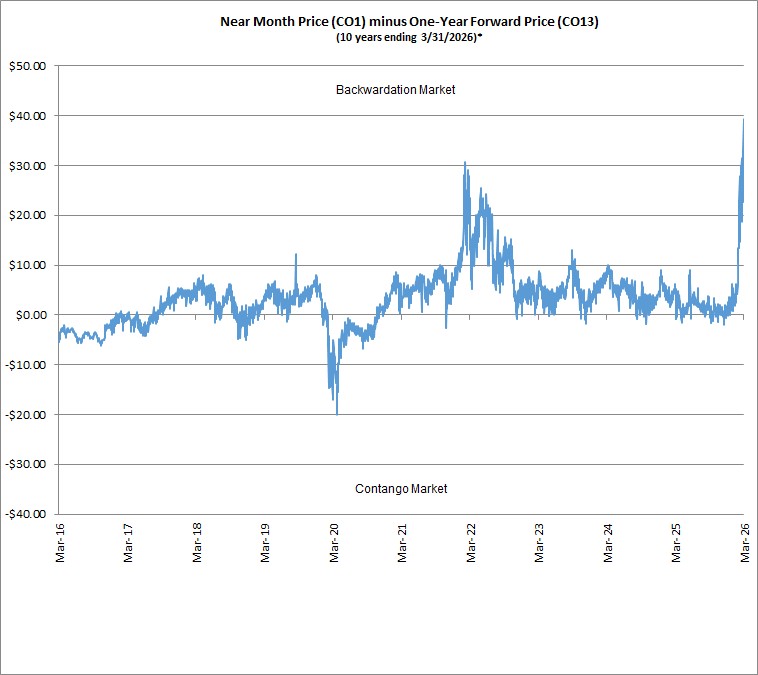
Task: Select the 'Backwardation Market' label
Action: (x=395, y=90)
